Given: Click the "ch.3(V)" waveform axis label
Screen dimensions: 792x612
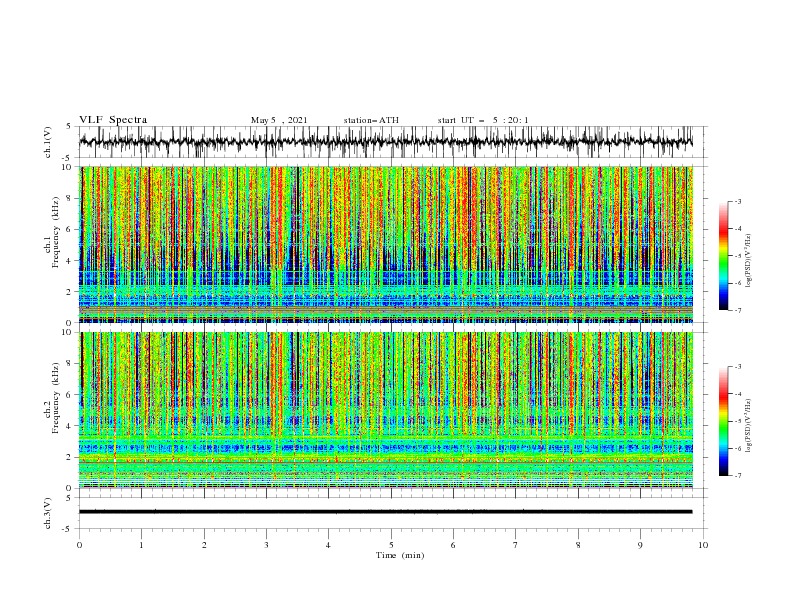Looking at the screenshot, I should [x=48, y=513].
